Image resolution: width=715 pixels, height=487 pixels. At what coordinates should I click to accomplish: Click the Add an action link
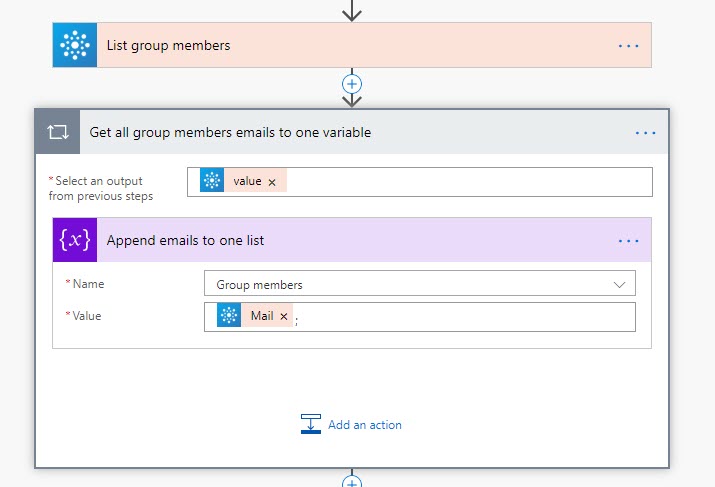click(364, 424)
